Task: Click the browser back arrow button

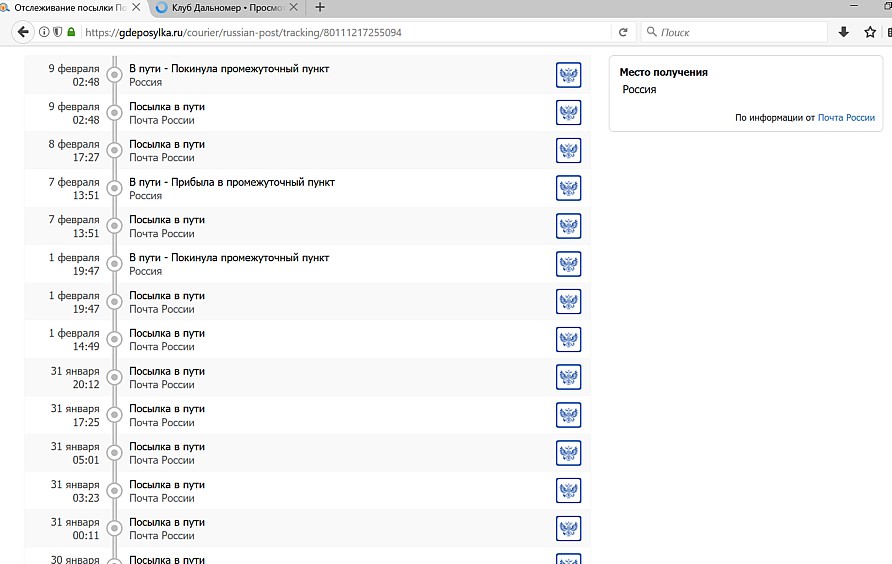Action: pos(22,32)
